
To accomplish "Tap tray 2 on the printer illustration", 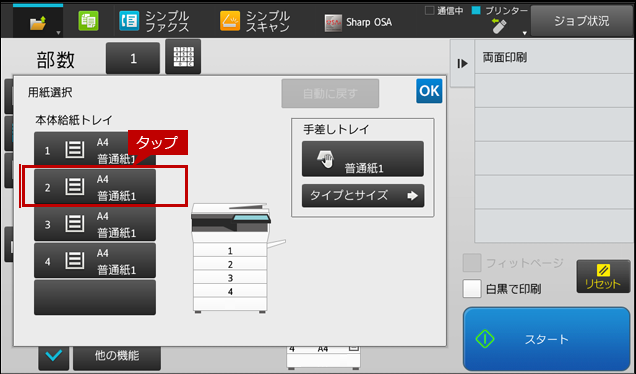I will [x=230, y=264].
